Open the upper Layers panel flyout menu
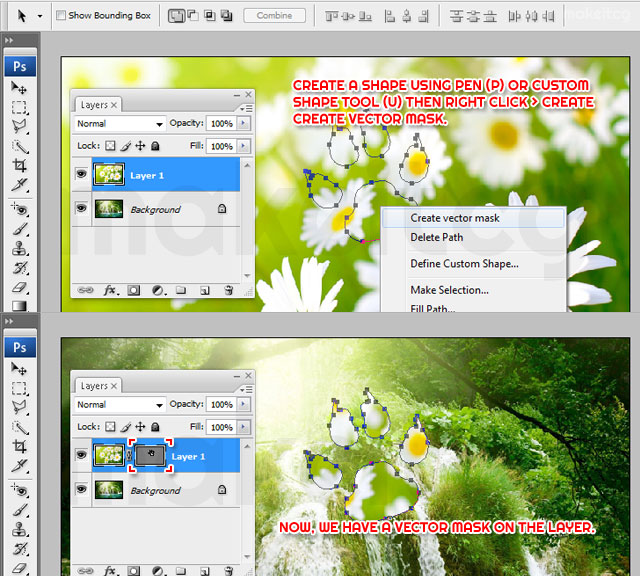The height and width of the screenshot is (576, 640). pos(246,109)
